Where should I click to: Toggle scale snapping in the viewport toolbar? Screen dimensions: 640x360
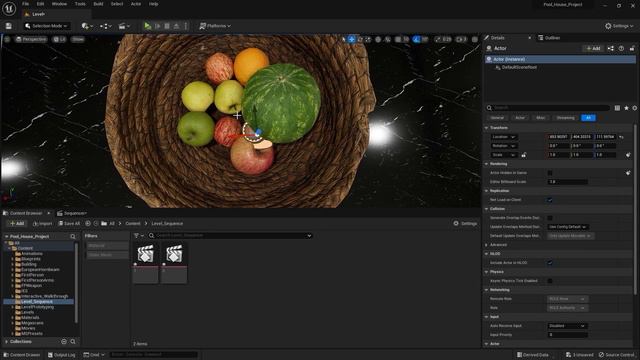coord(438,39)
